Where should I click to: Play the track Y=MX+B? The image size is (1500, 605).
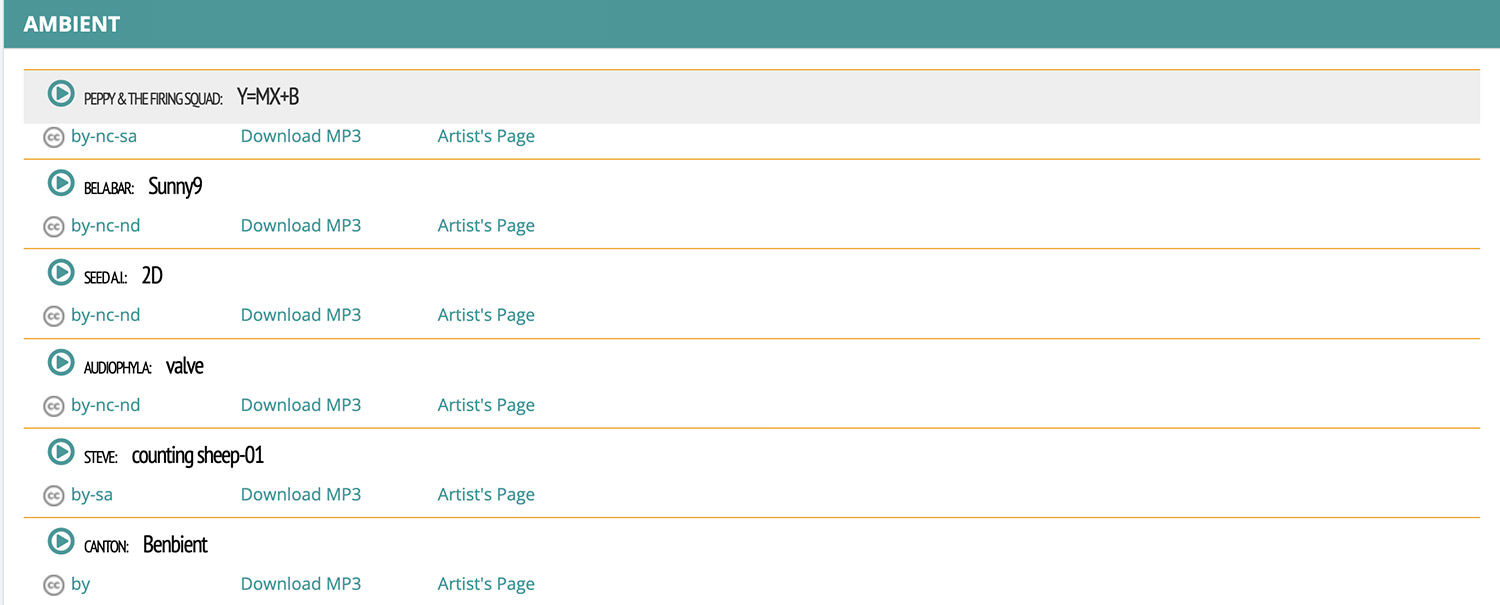point(61,94)
